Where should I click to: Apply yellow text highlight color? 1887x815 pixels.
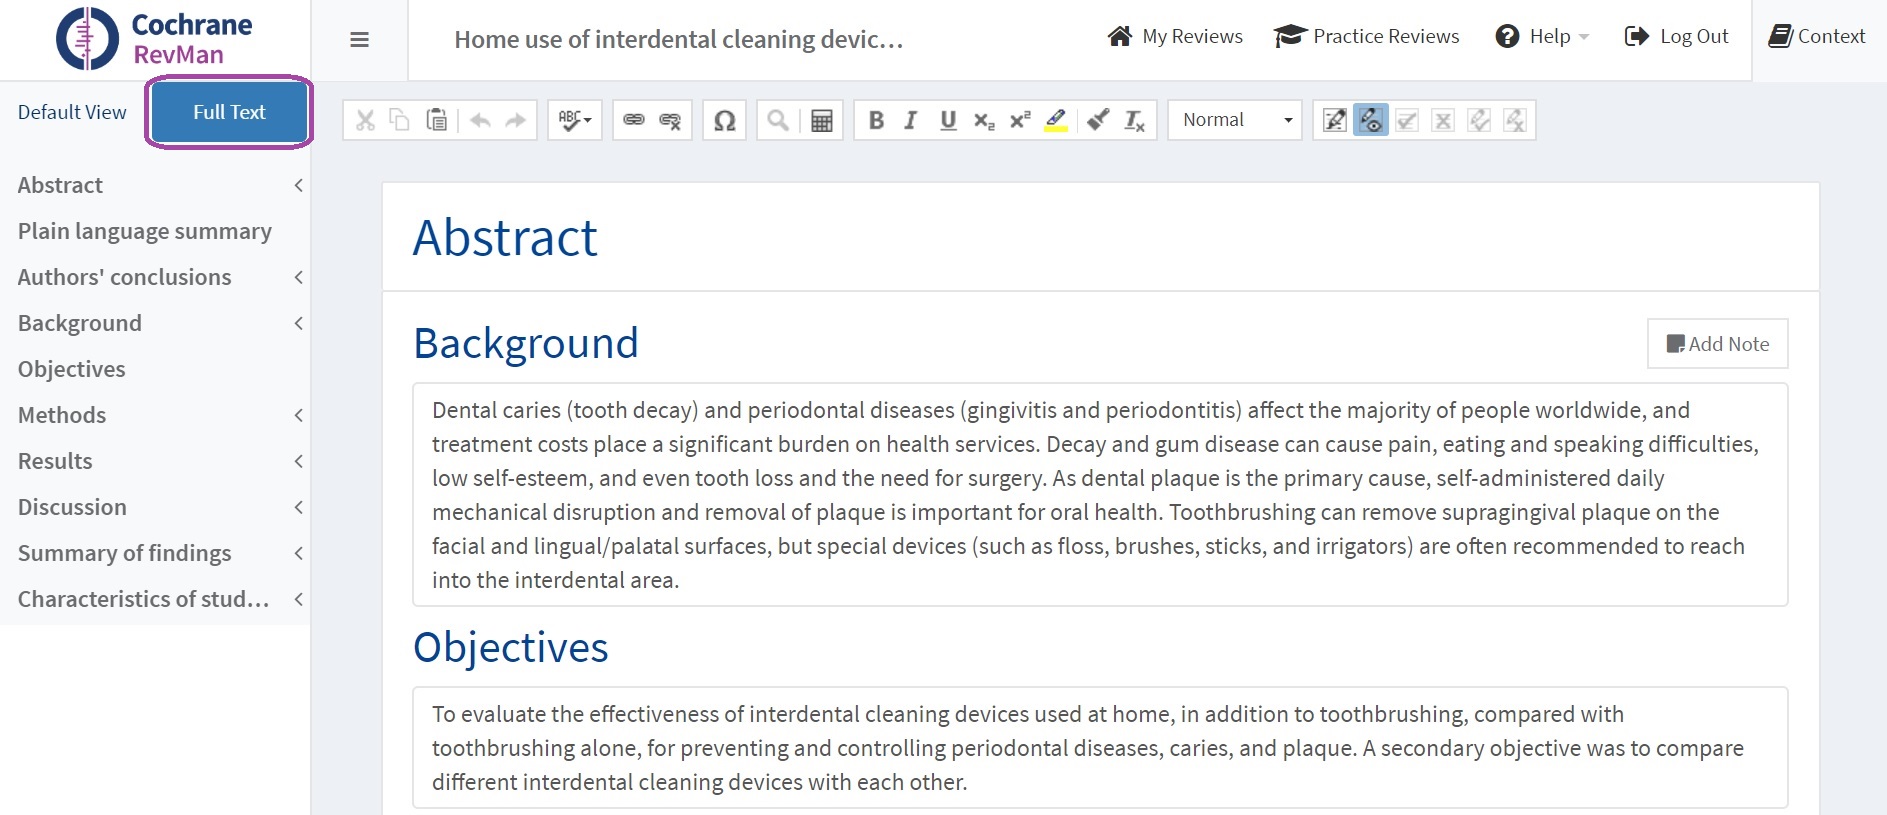[x=1056, y=121]
